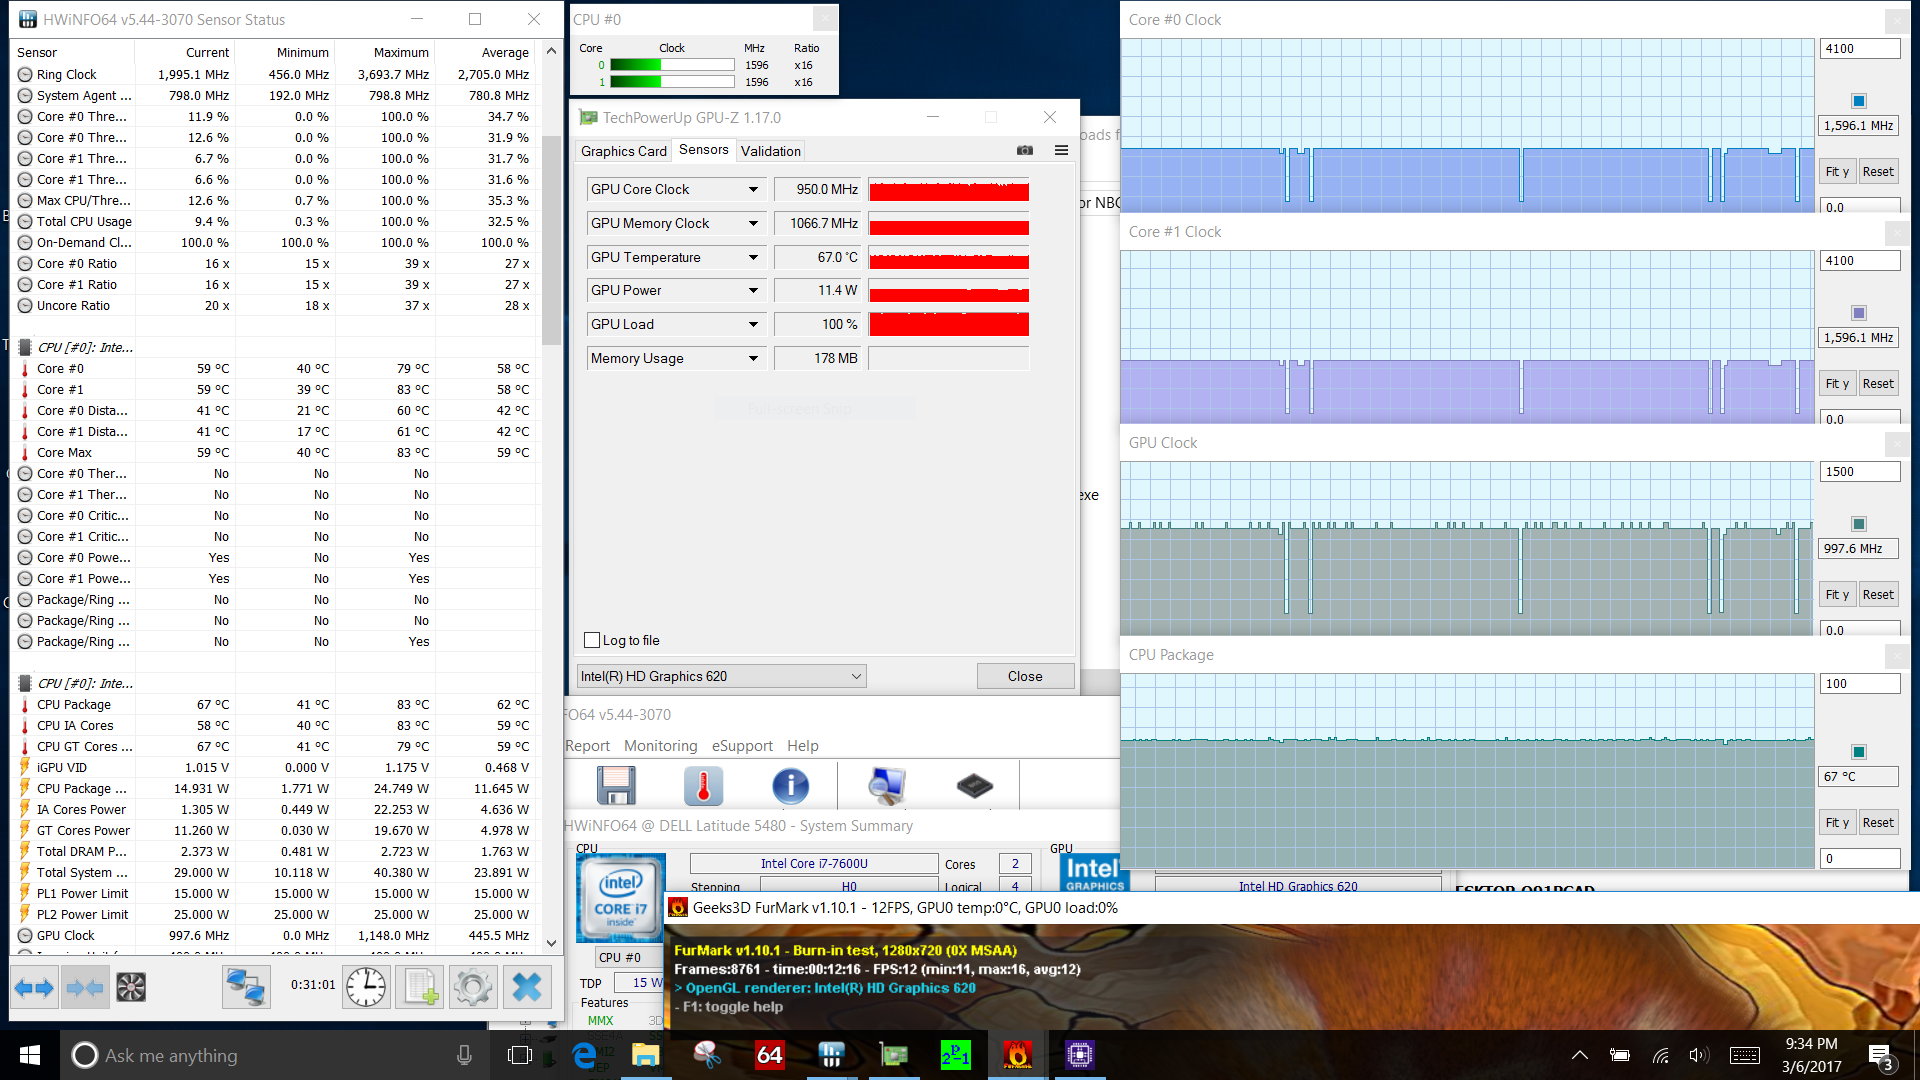Select CPU Package temperature sensor row
The height and width of the screenshot is (1080, 1920).
tap(275, 705)
